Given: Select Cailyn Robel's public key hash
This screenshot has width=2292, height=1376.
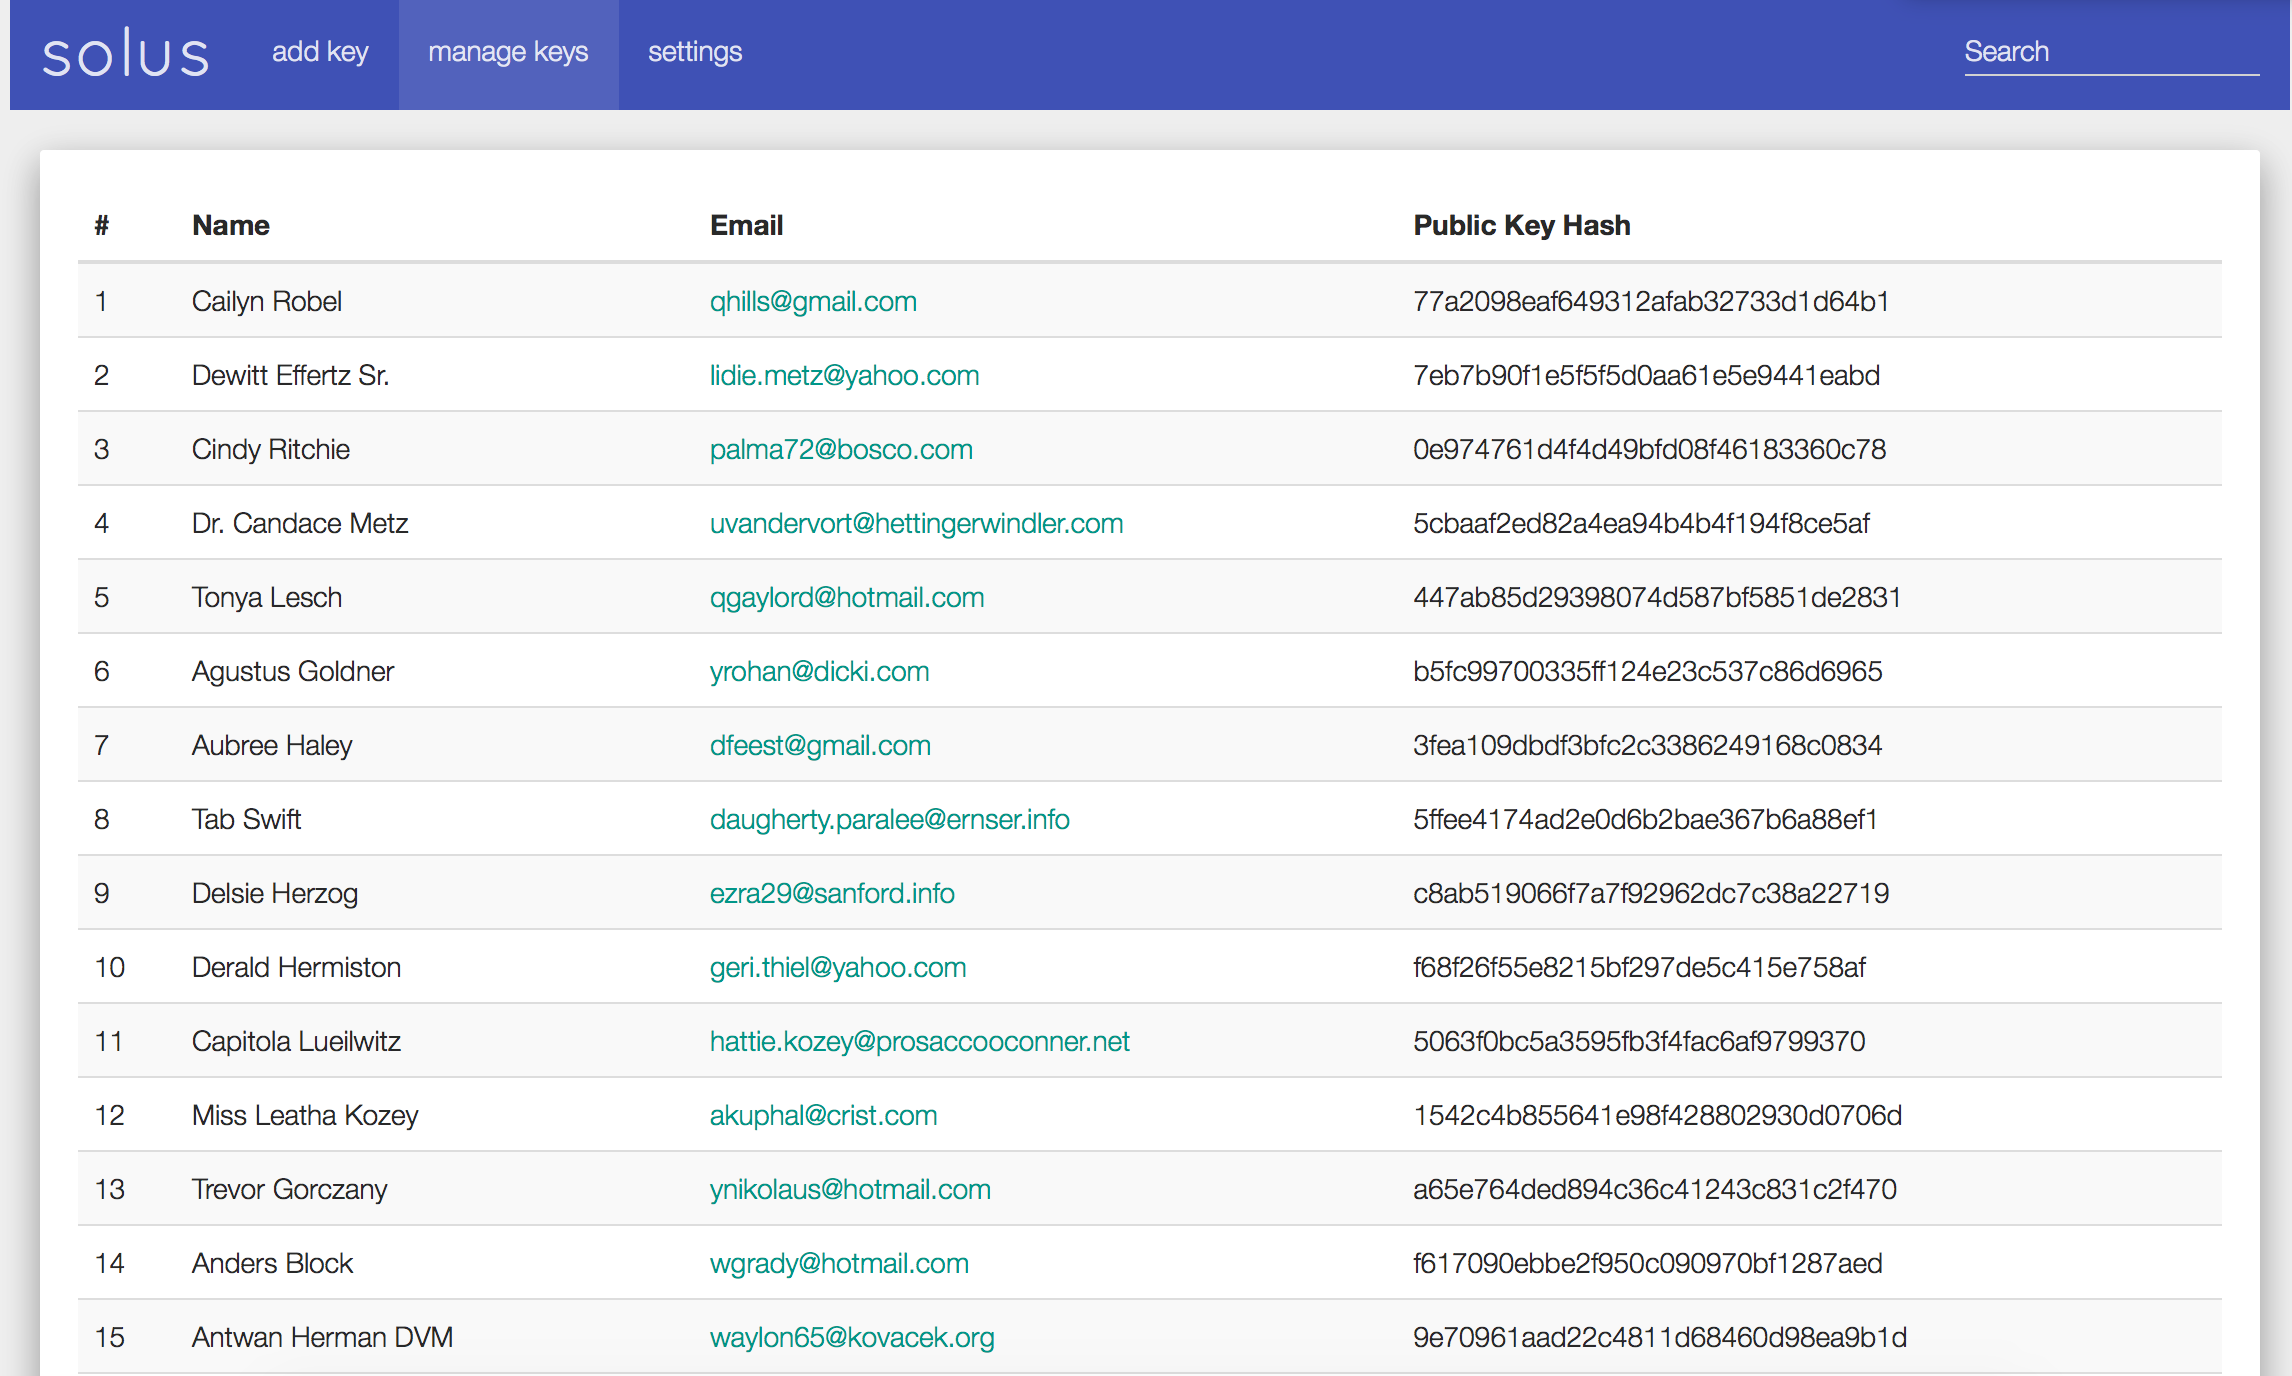Looking at the screenshot, I should (1650, 301).
